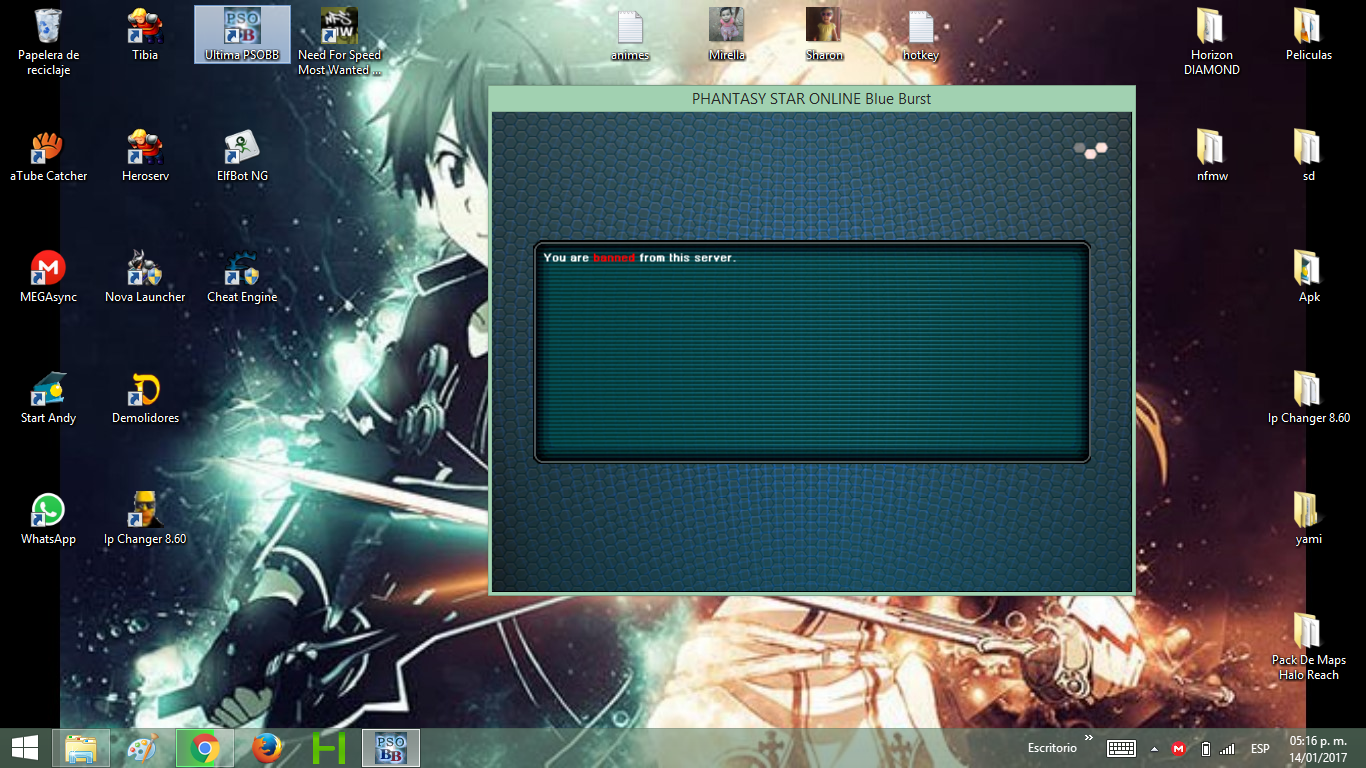1366x768 pixels.
Task: Open the nfmw folder
Action: [1211, 156]
